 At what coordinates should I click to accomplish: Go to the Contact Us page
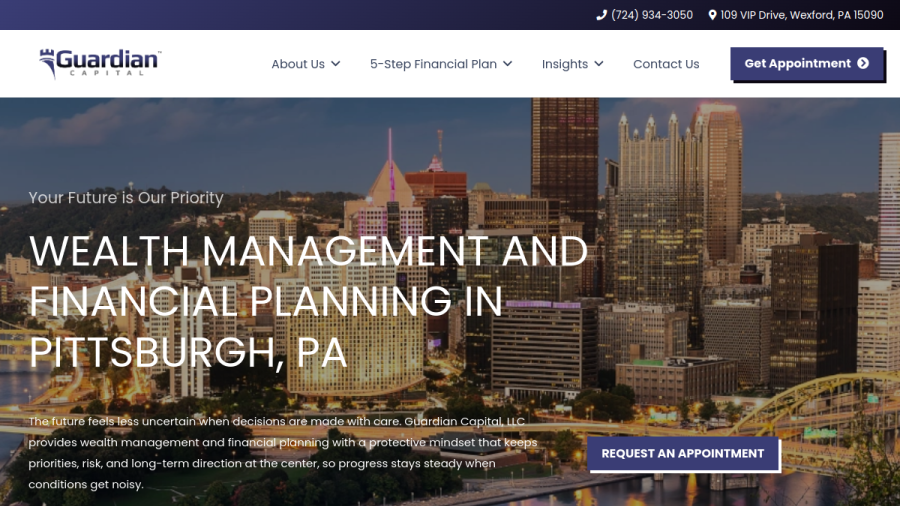coord(666,64)
